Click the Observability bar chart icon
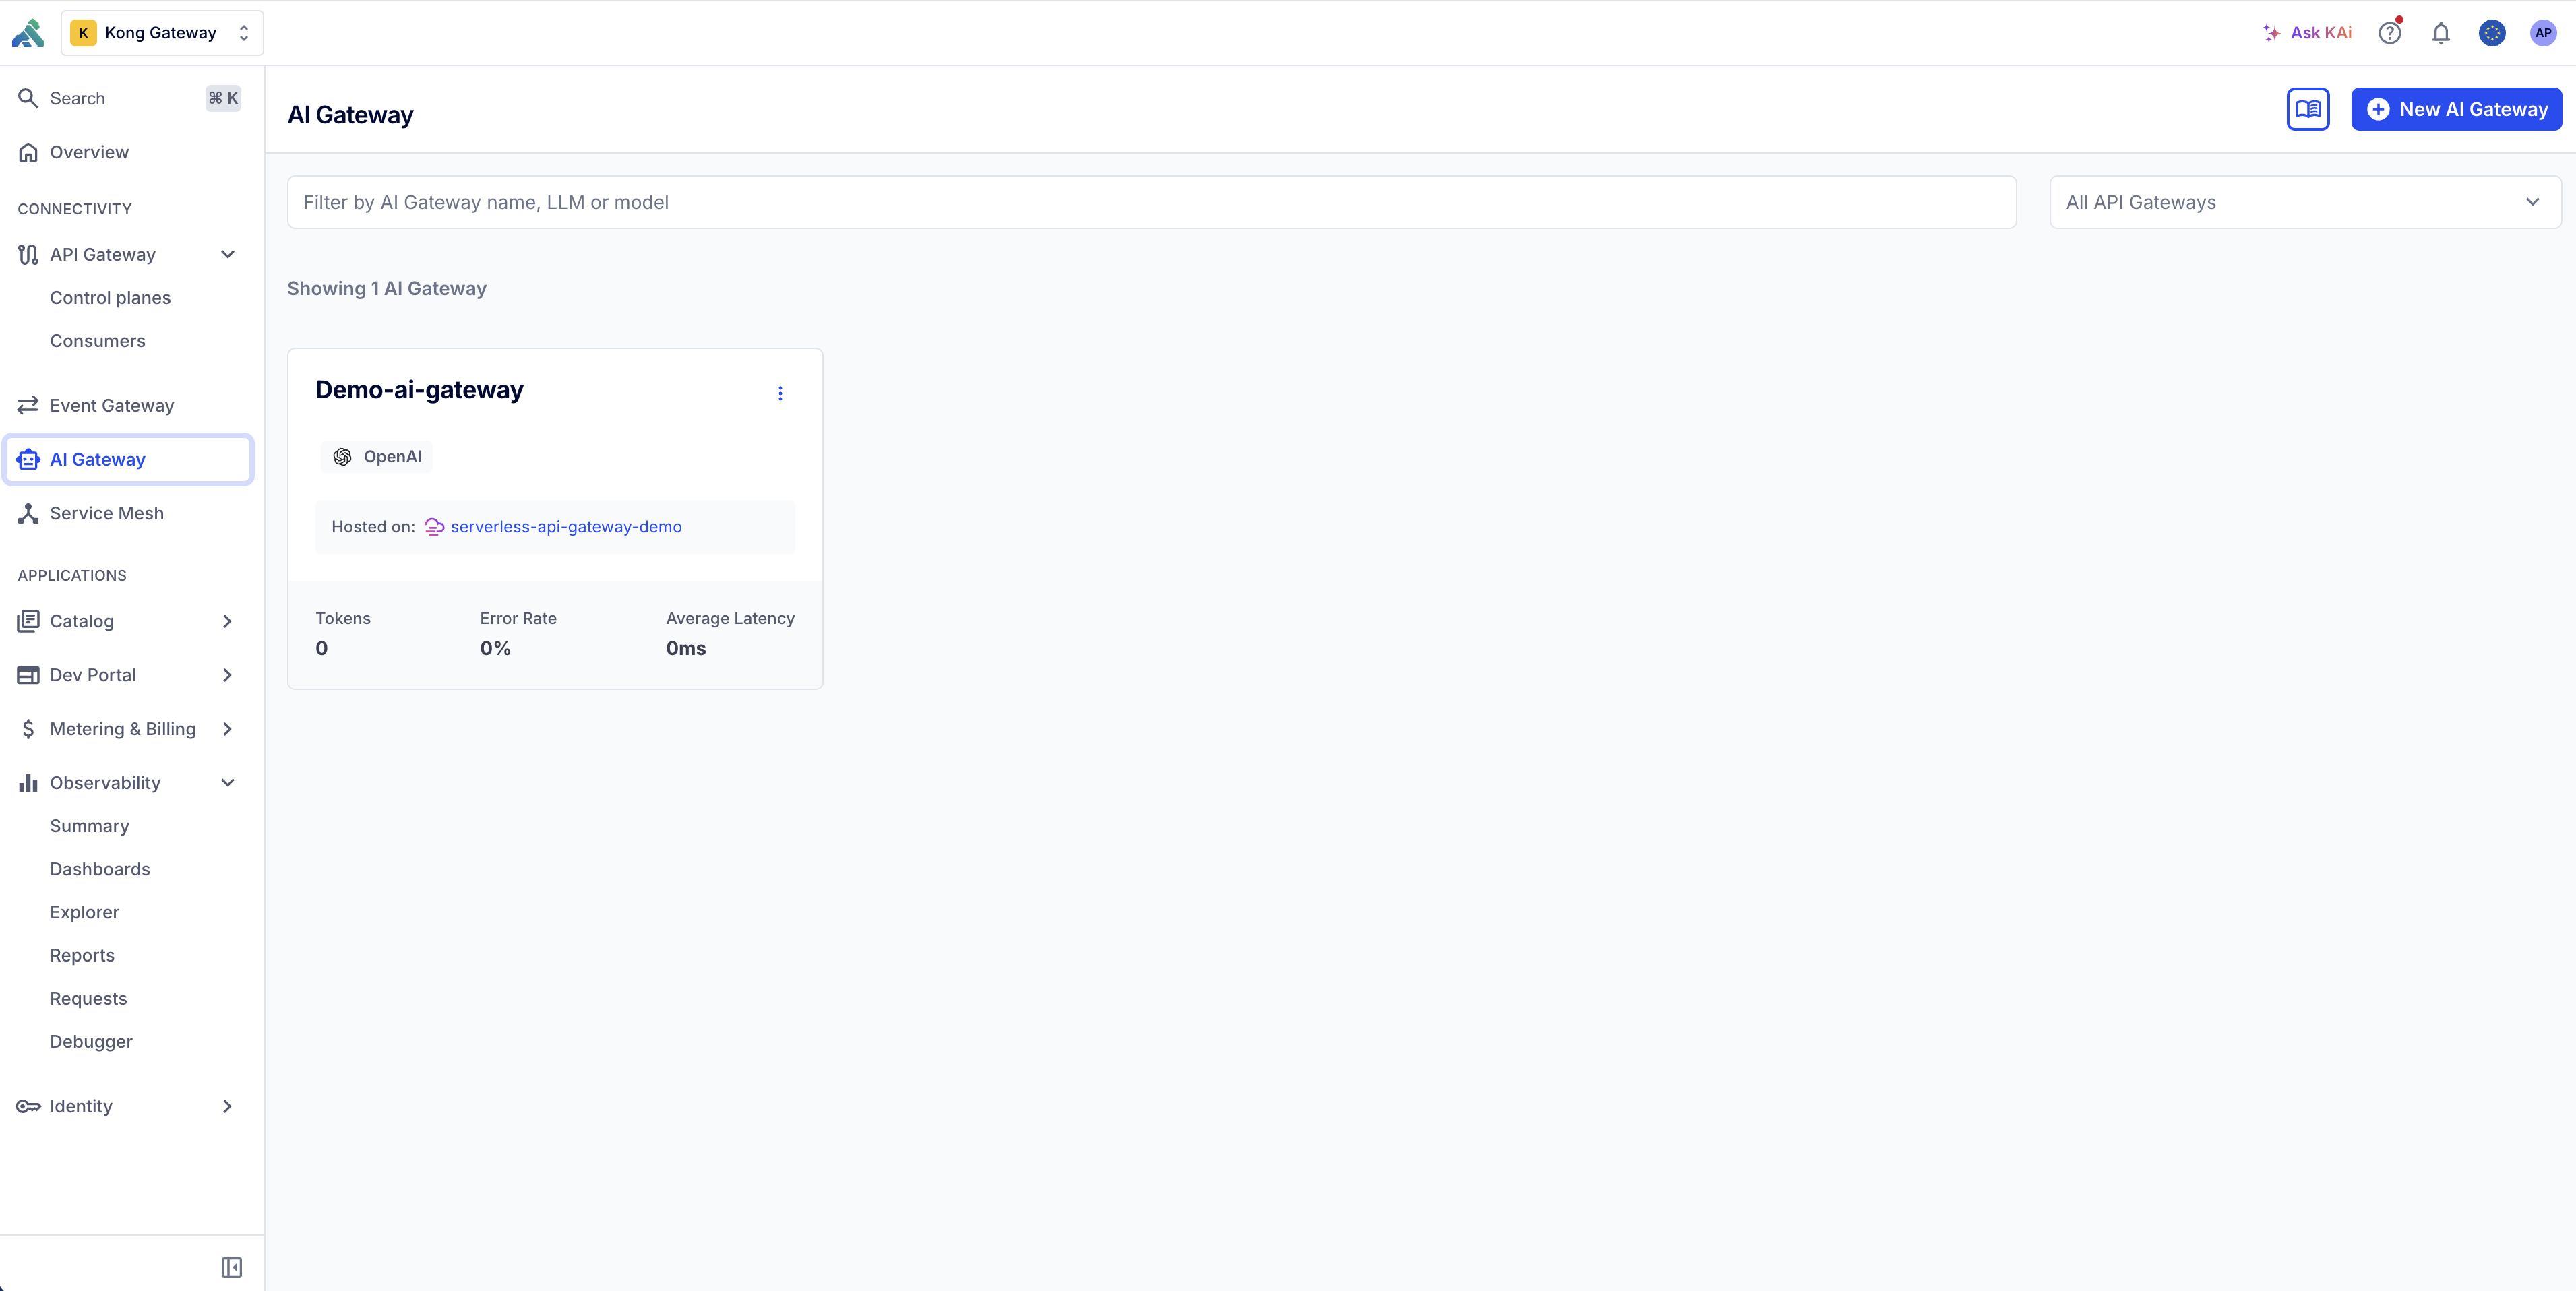This screenshot has width=2576, height=1291. 28,783
